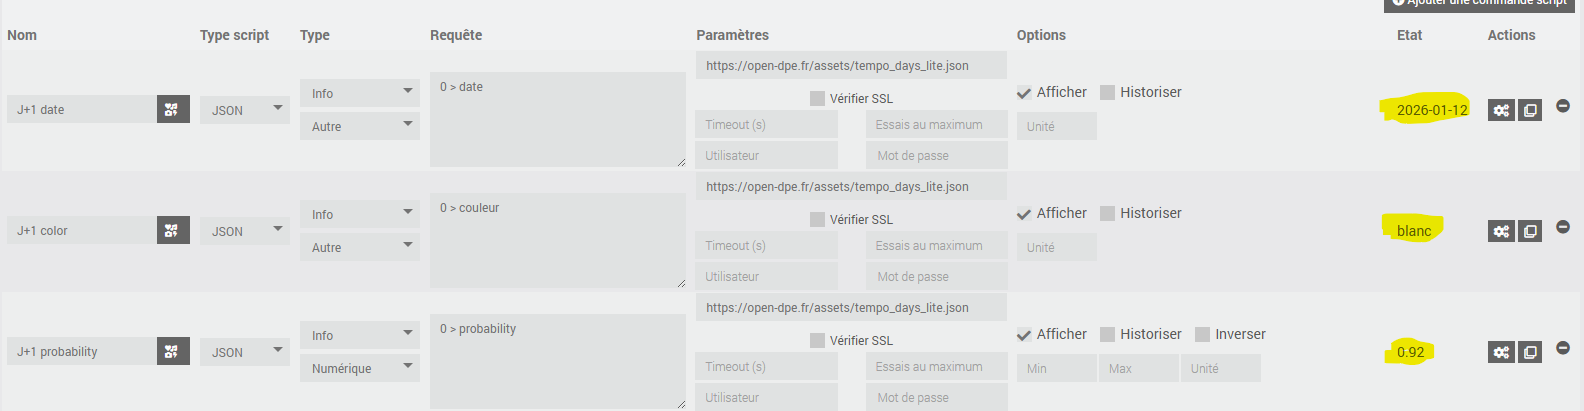This screenshot has height=411, width=1584.
Task: Check the Inverser option for J+1 probability
Action: point(1203,335)
